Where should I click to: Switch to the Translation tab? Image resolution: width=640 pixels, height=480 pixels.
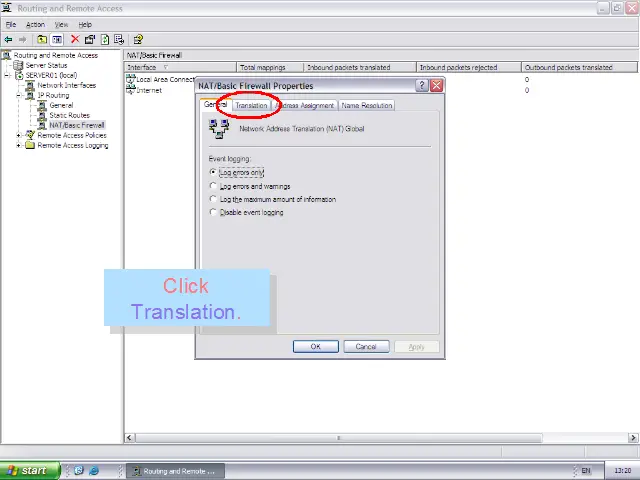pos(251,105)
